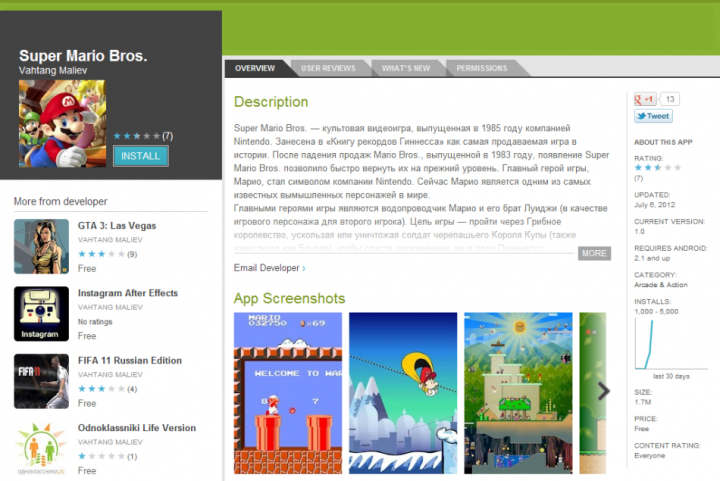Viewport: 720px width, 481px height.
Task: Click the Description heading
Action: 271,102
